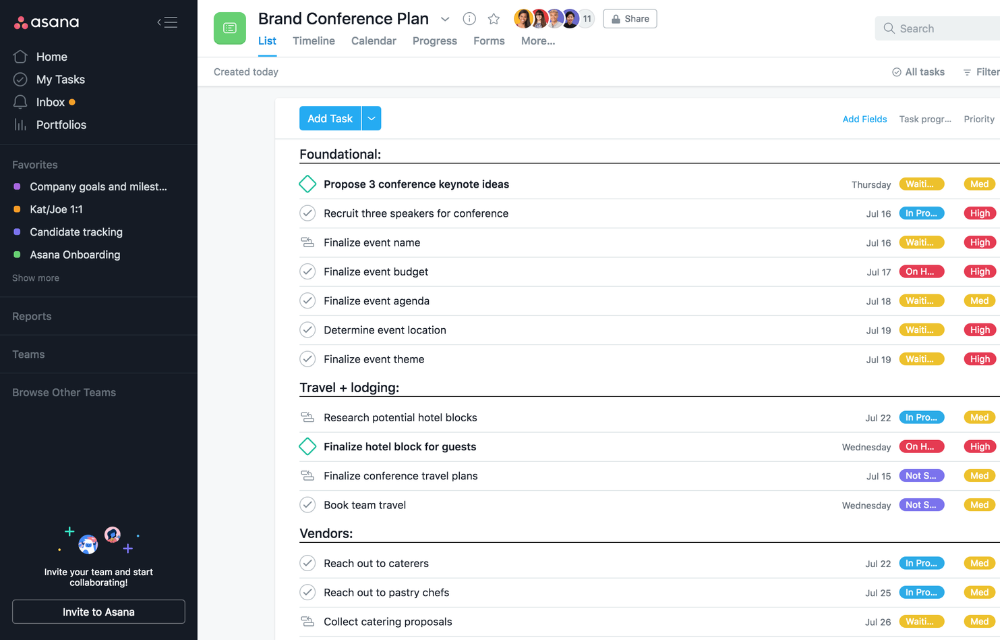Click the Asana logo
The image size is (1000, 640).
47,22
